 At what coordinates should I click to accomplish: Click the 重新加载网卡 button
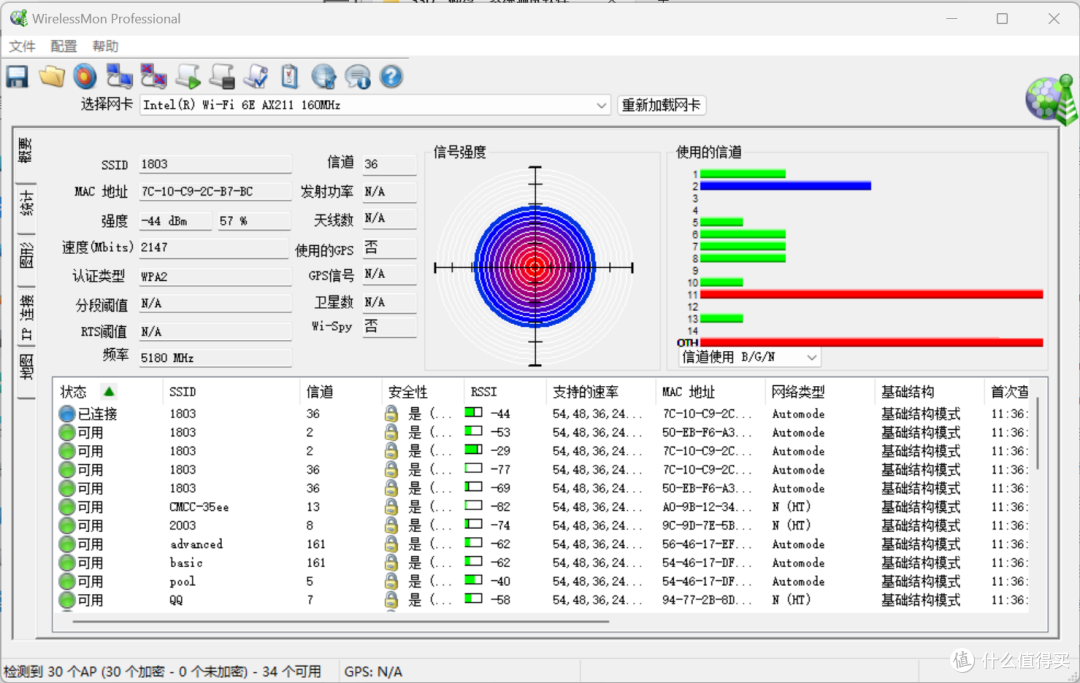click(661, 105)
